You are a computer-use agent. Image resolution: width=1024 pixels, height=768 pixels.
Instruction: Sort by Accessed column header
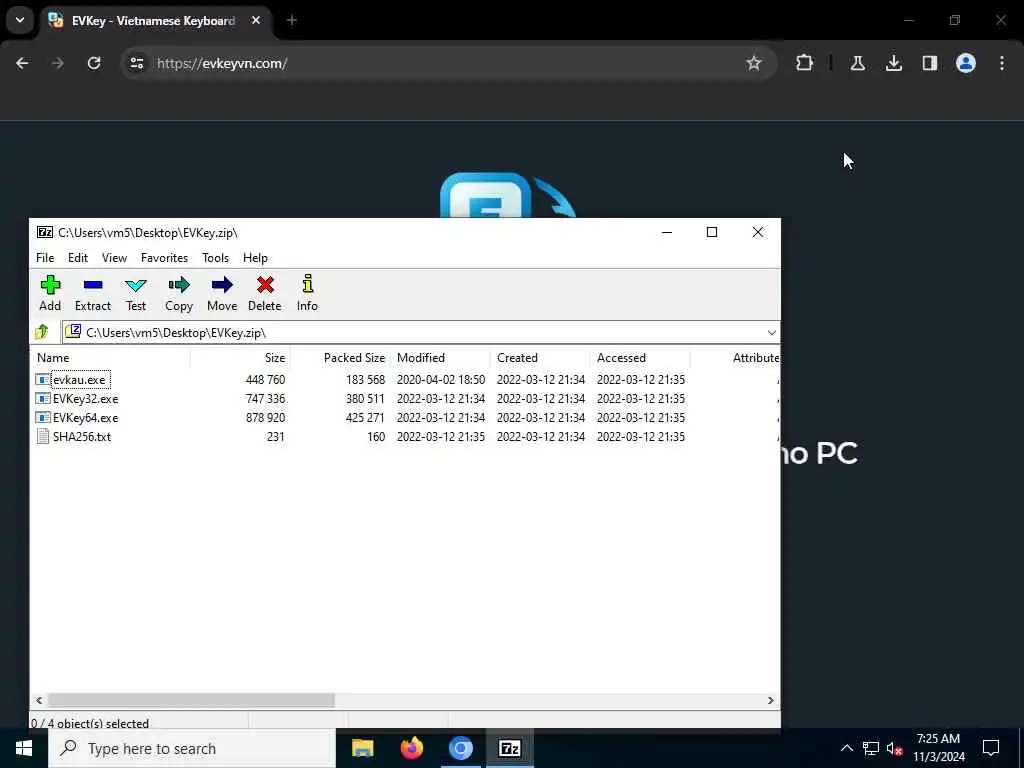tap(639, 358)
